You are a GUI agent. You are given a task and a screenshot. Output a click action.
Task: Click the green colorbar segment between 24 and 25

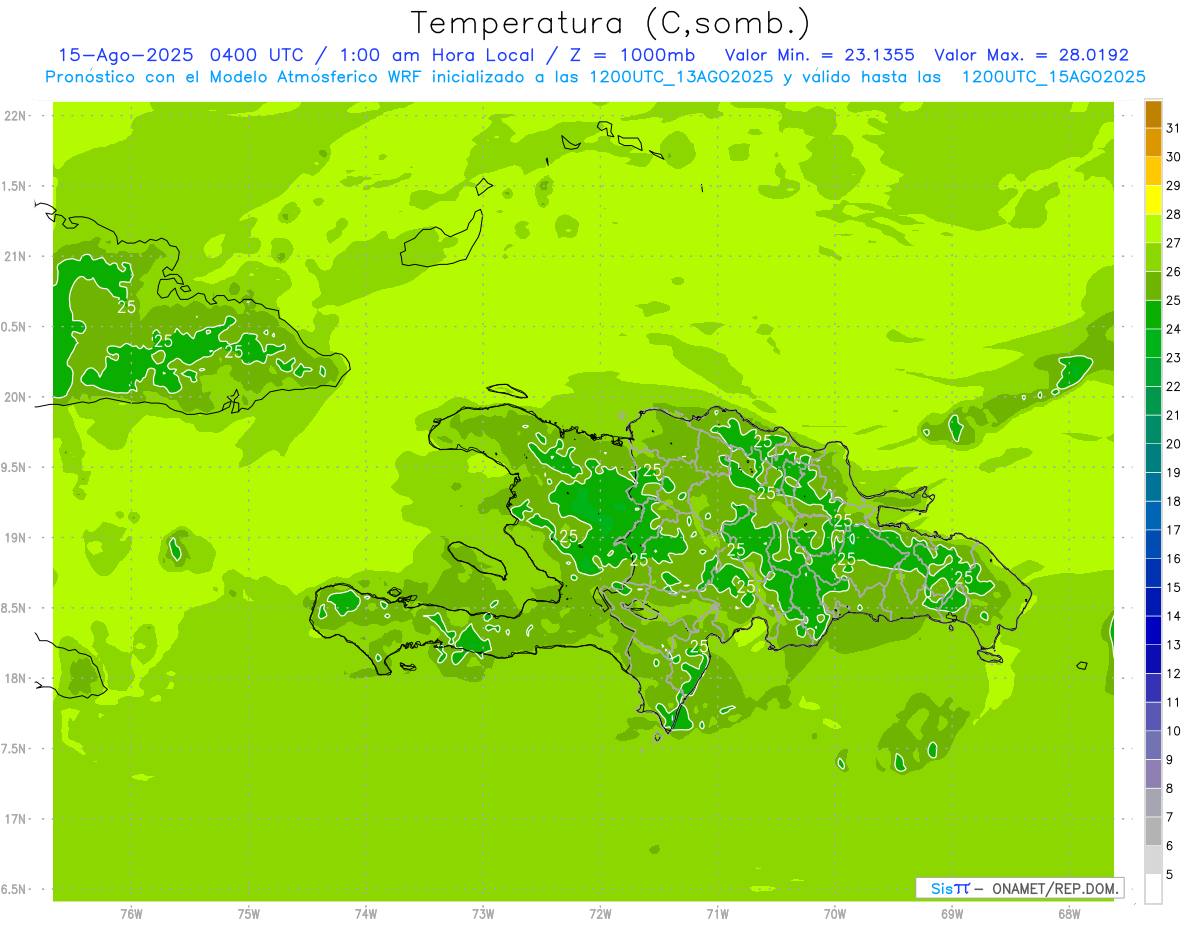point(1153,314)
